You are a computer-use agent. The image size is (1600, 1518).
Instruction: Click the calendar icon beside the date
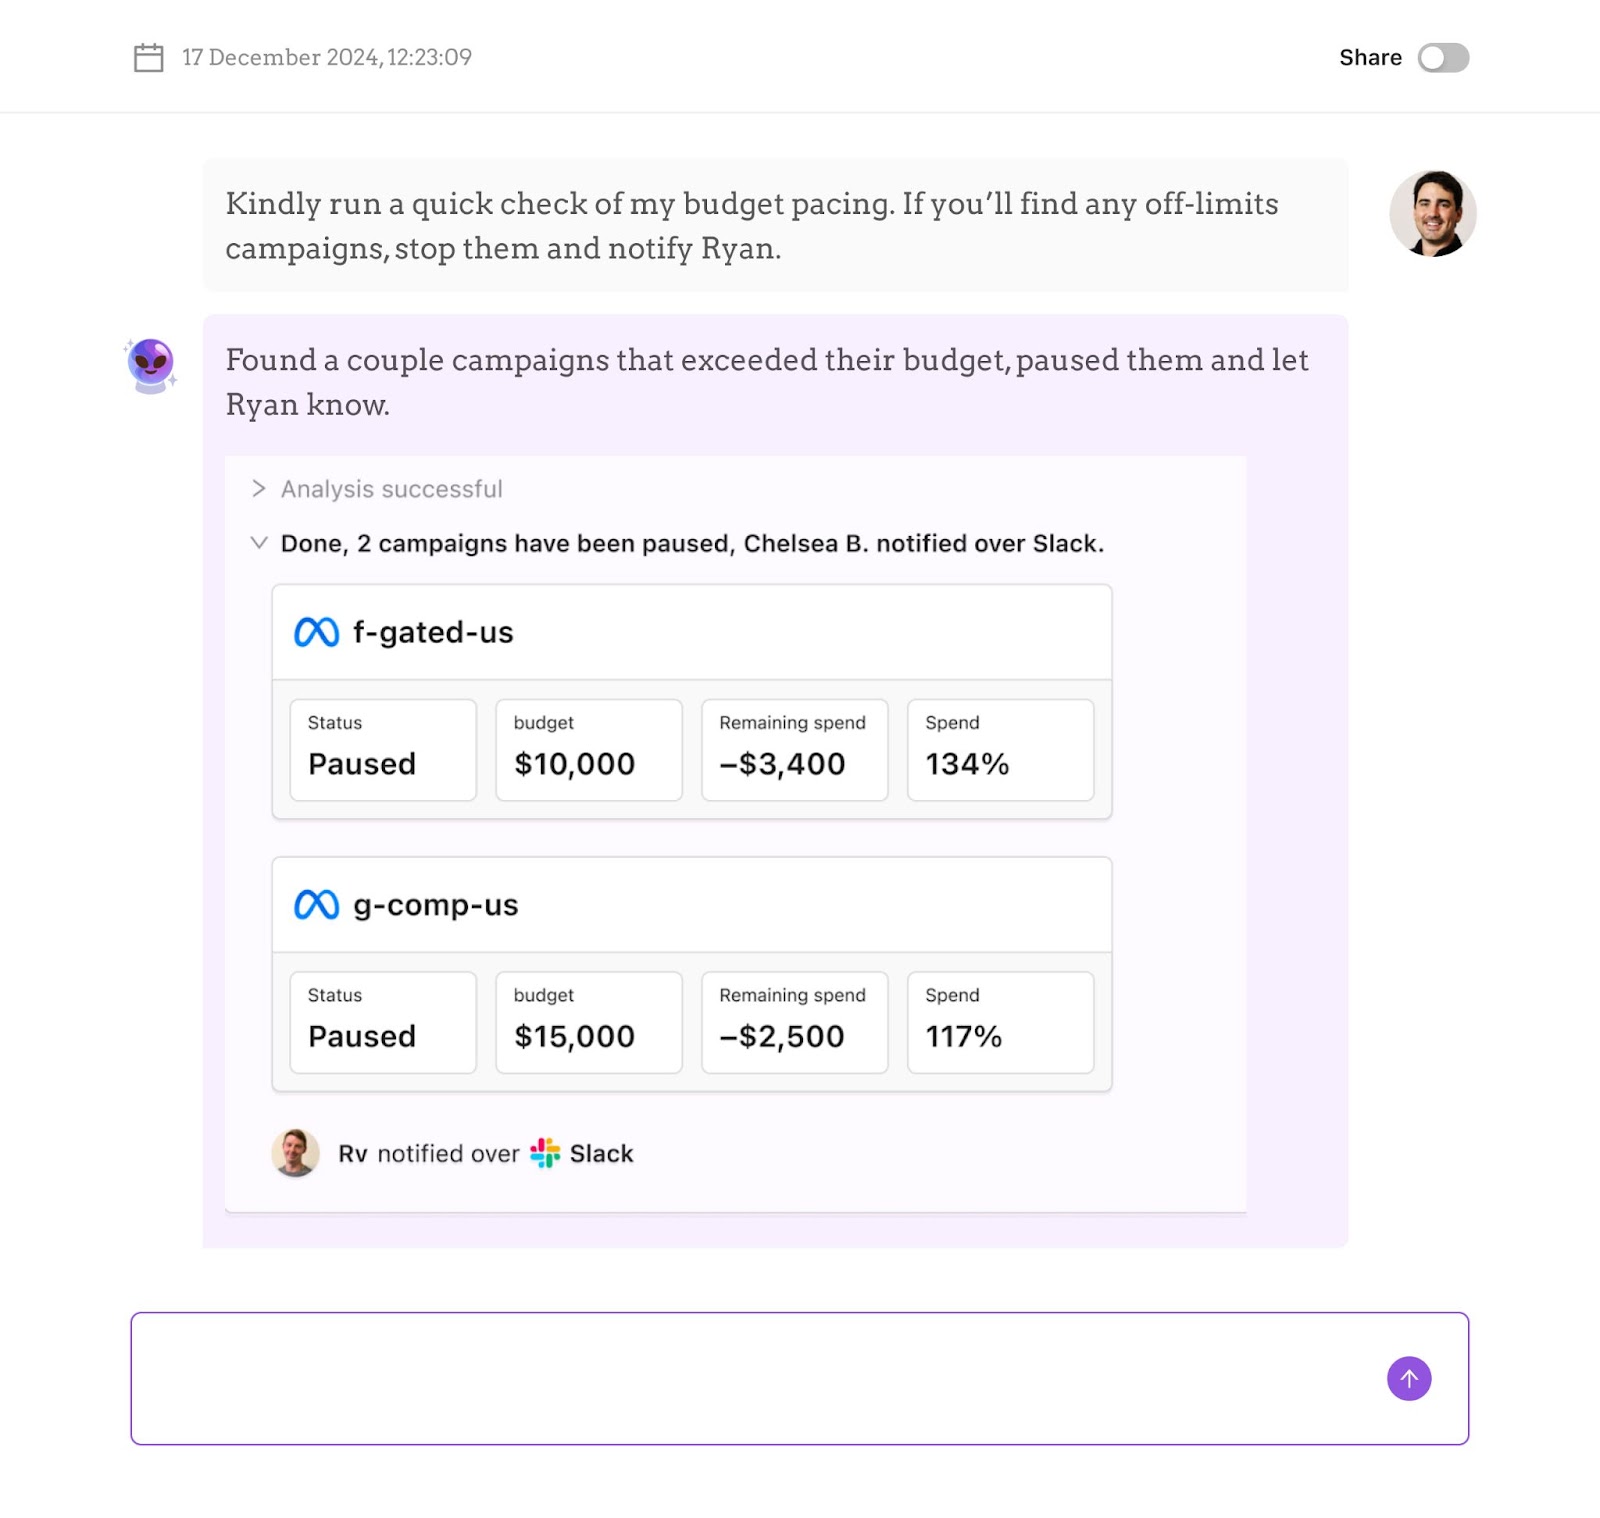(148, 58)
